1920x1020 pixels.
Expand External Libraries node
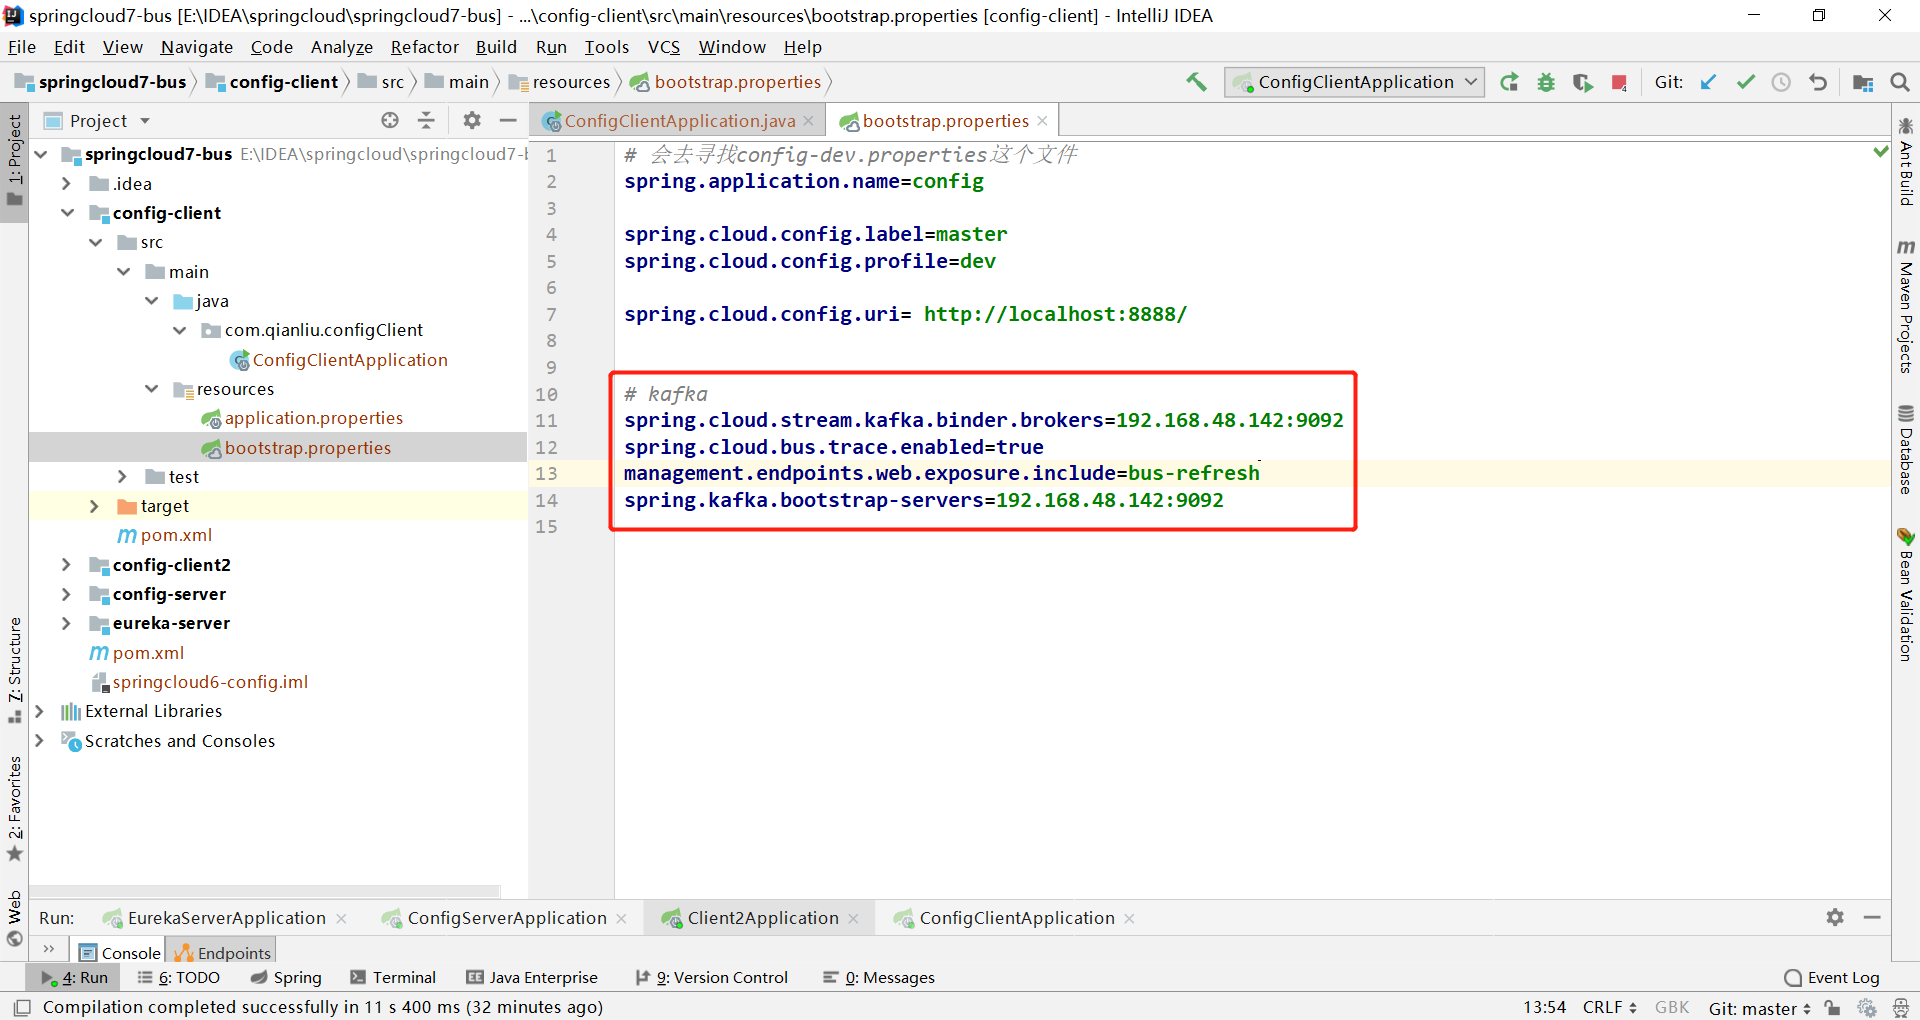(x=39, y=711)
